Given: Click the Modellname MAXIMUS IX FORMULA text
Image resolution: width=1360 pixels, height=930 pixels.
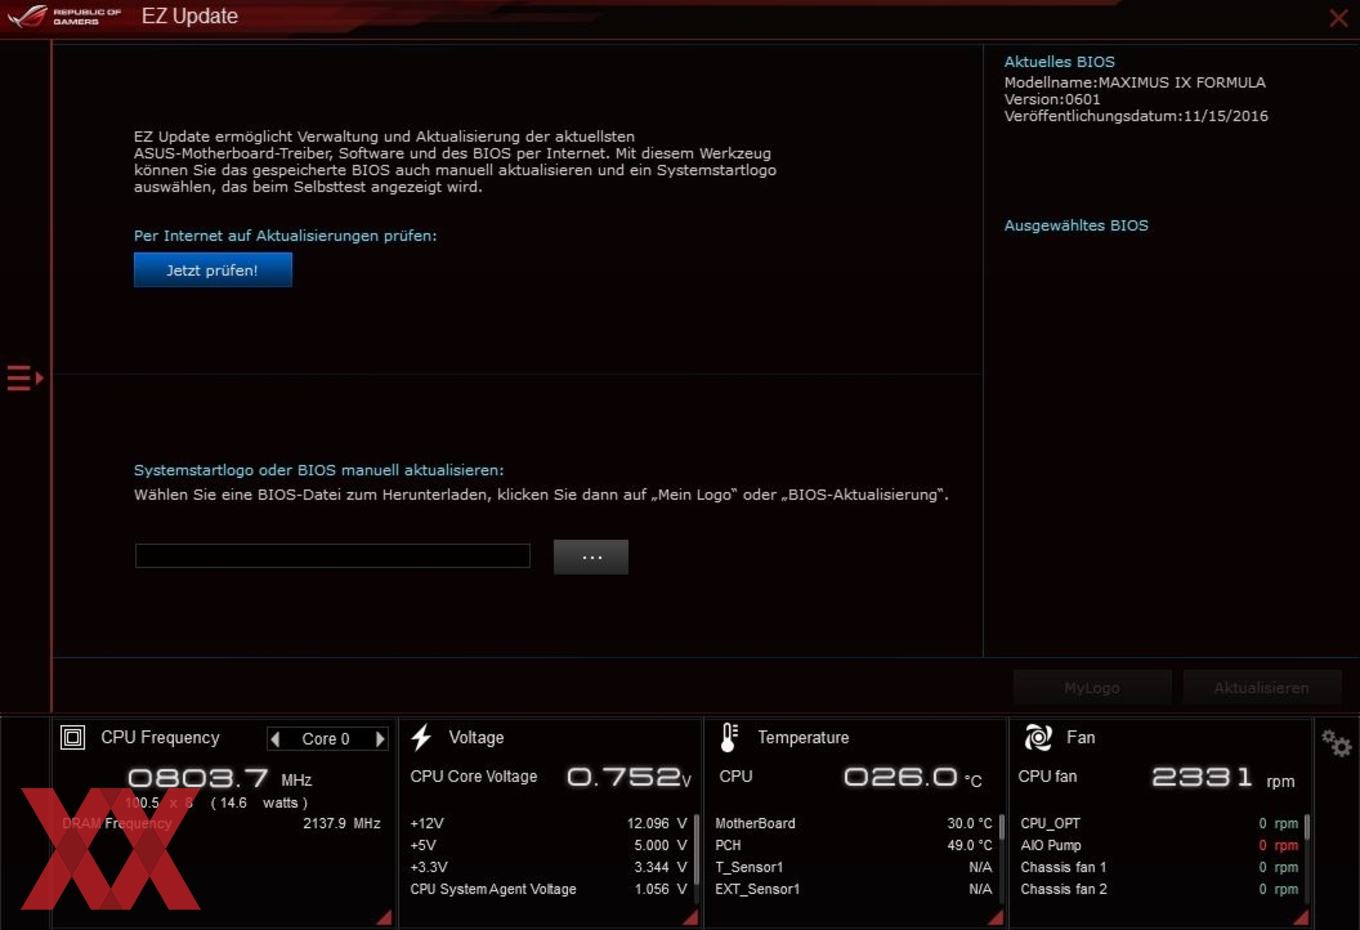Looking at the screenshot, I should point(1135,82).
